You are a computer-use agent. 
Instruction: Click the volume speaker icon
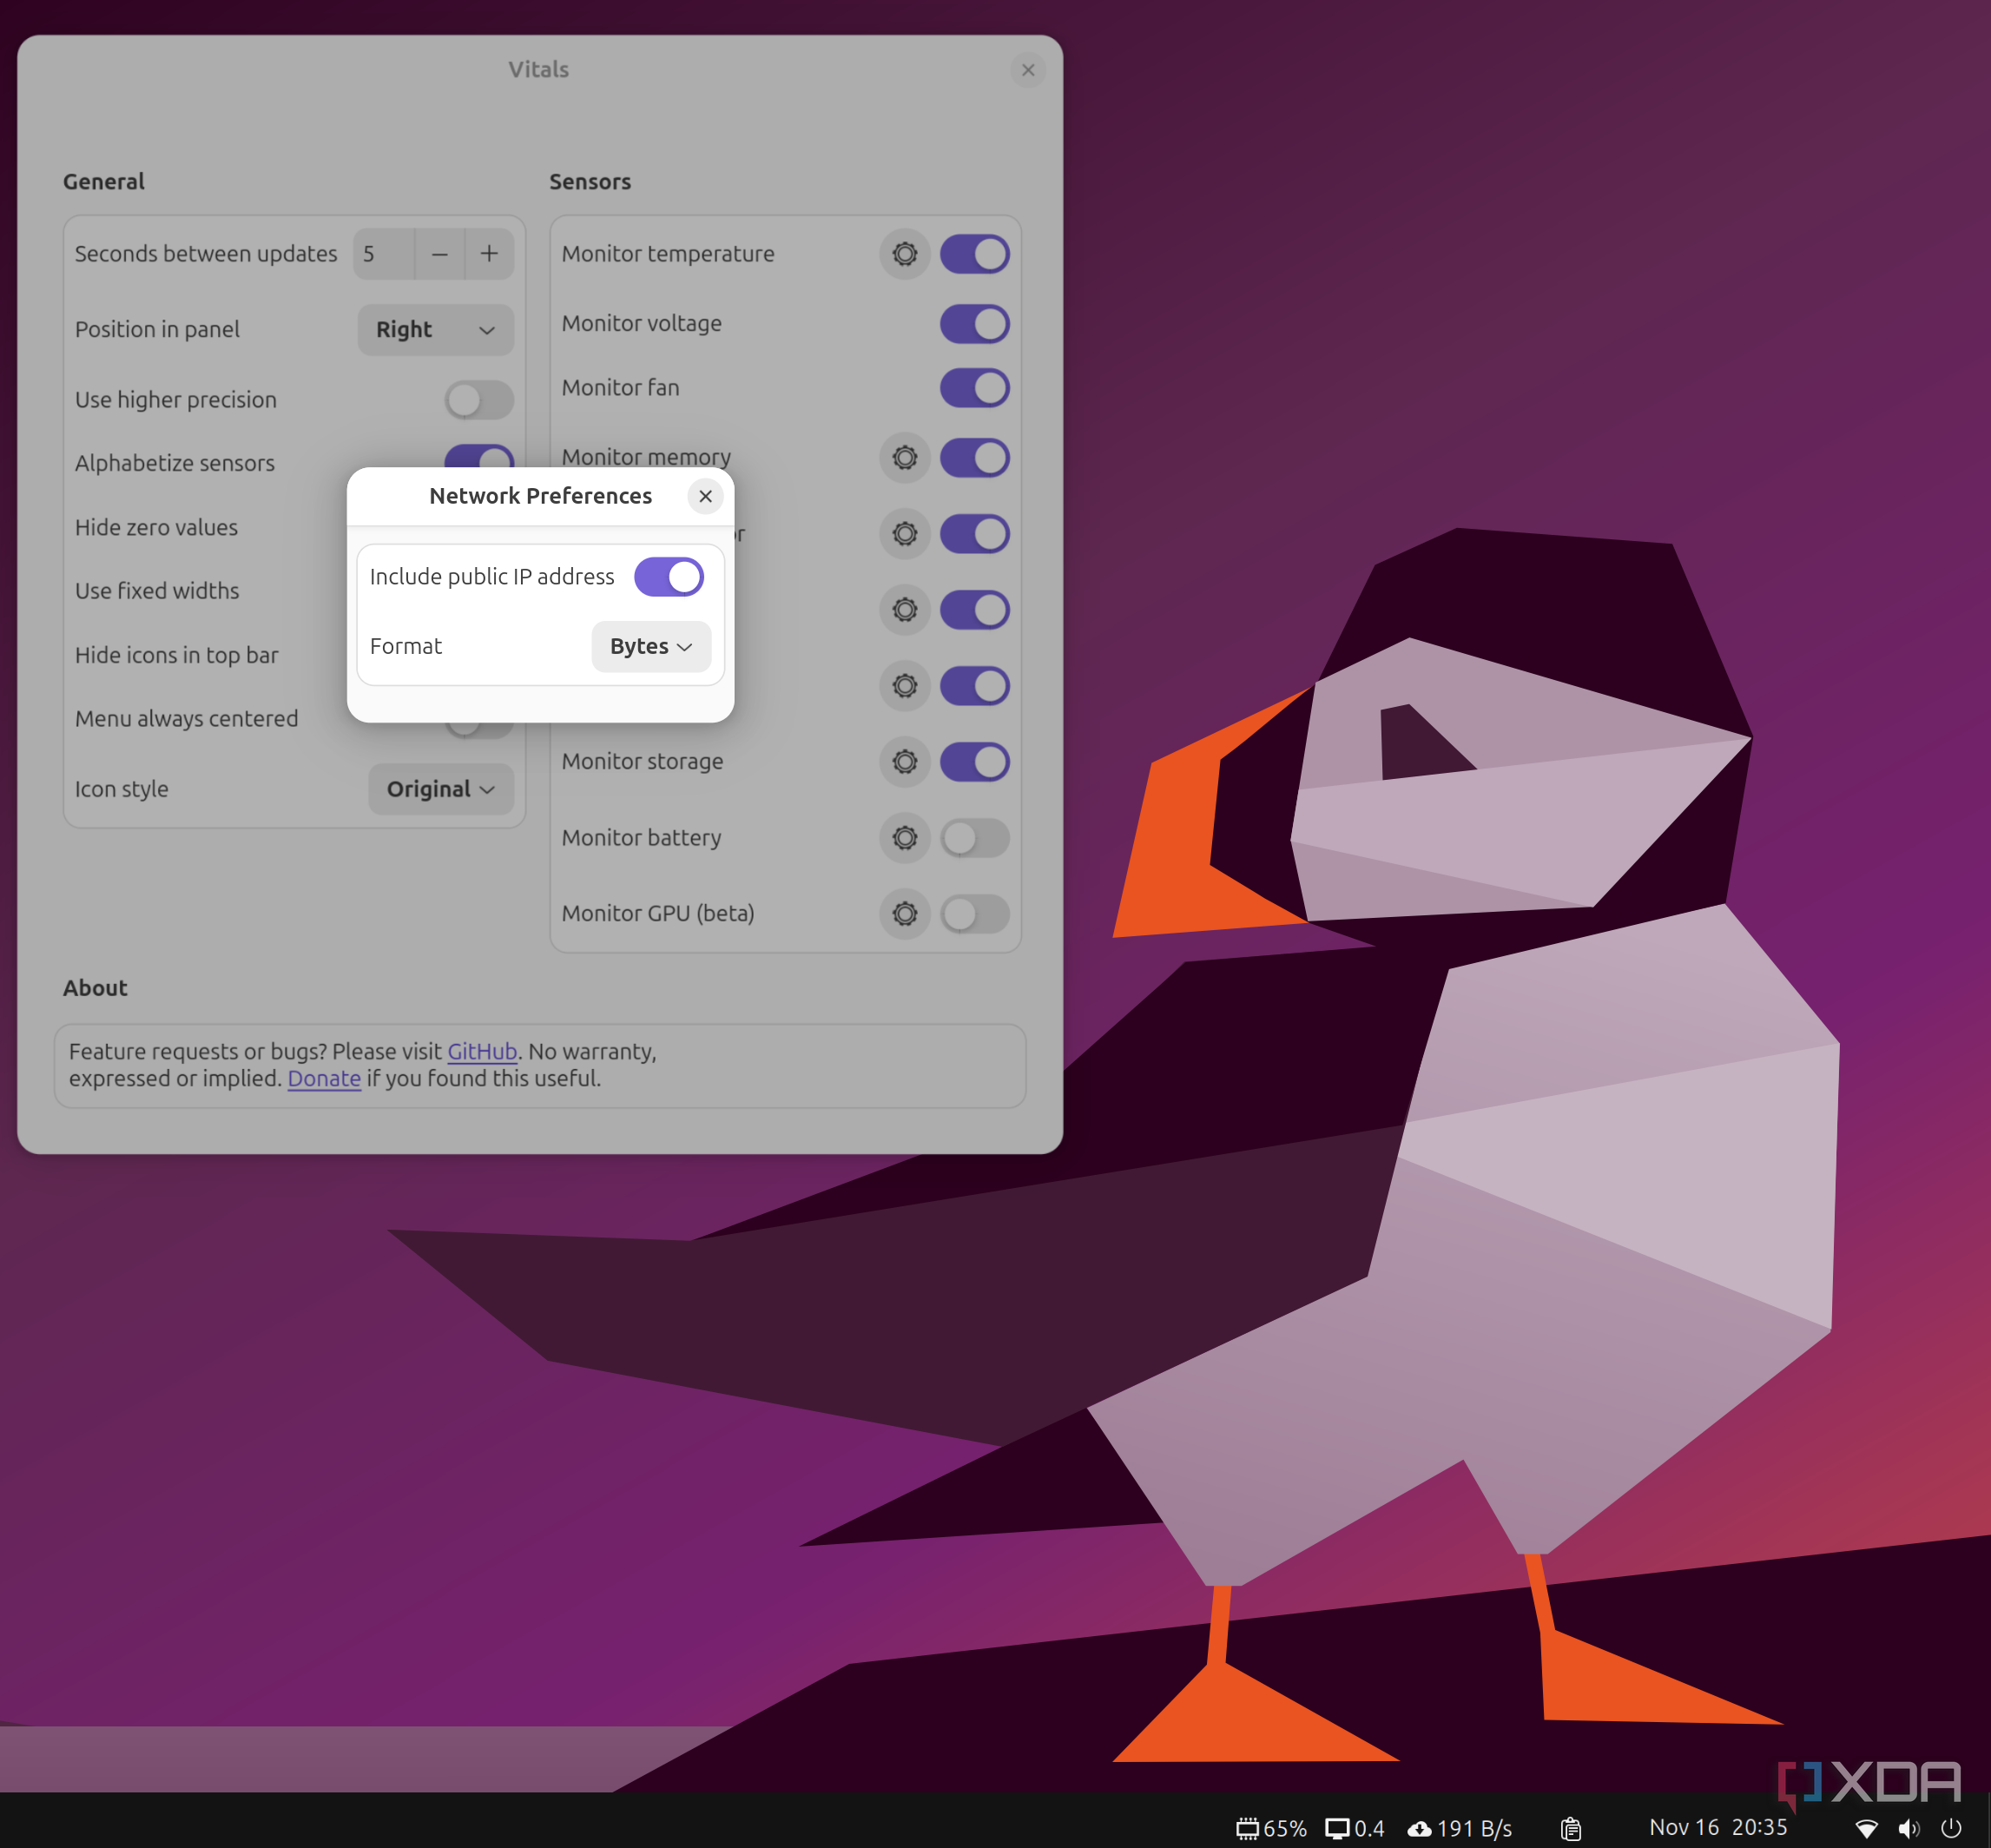pos(1909,1829)
